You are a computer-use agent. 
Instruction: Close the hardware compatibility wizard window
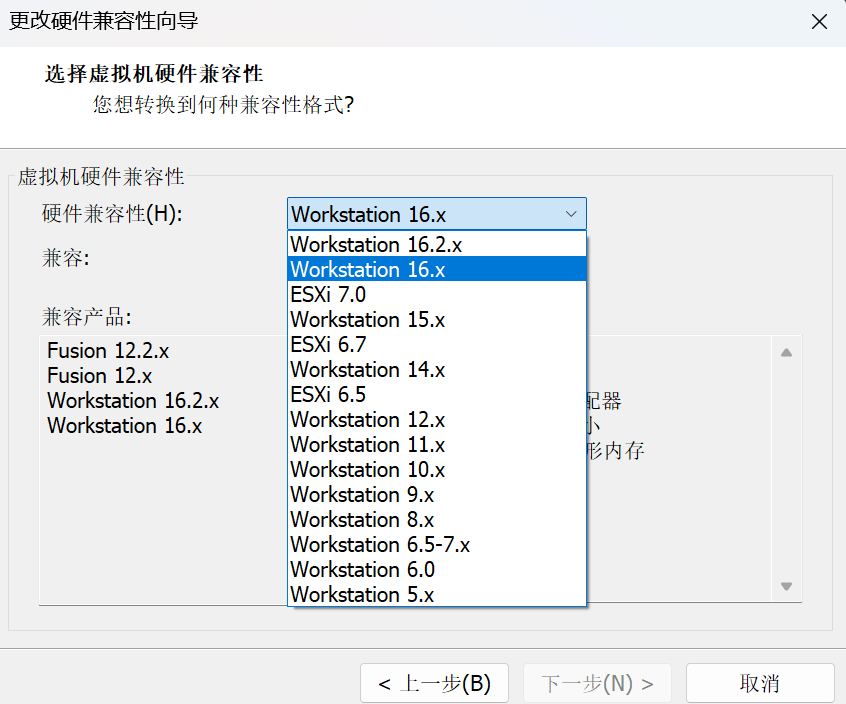(x=819, y=22)
